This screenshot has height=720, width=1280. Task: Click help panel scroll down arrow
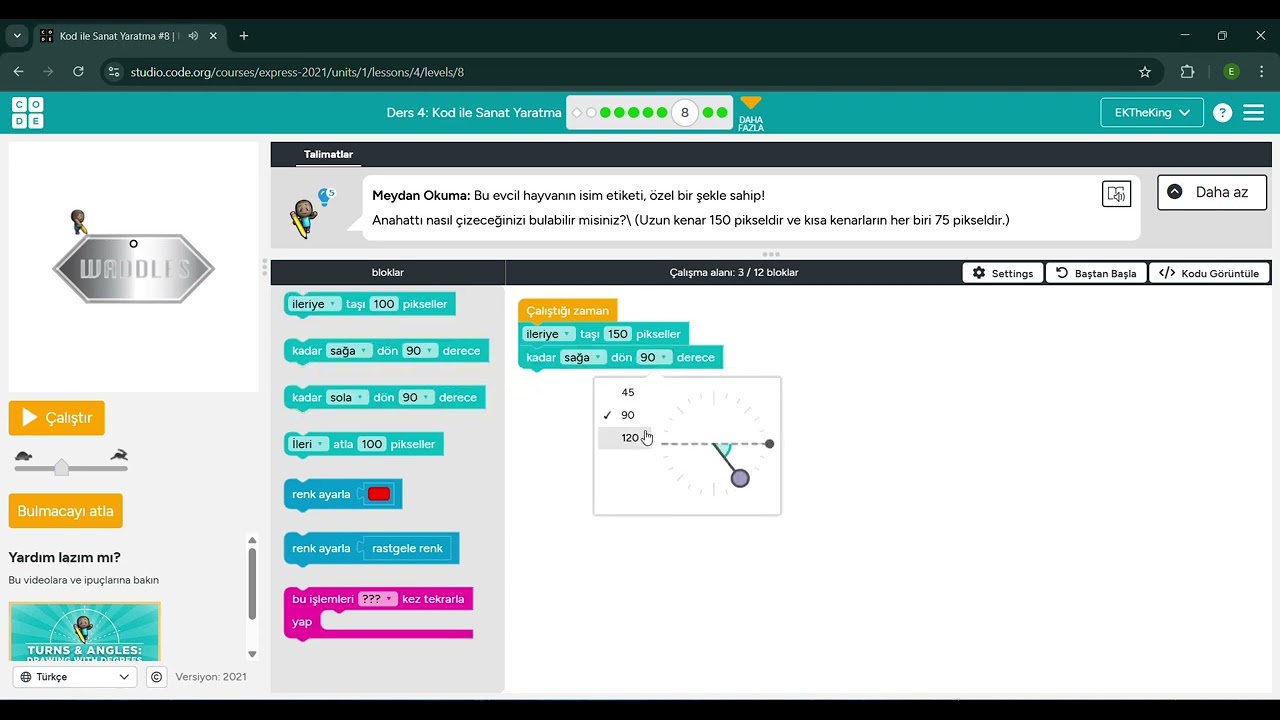pyautogui.click(x=252, y=654)
